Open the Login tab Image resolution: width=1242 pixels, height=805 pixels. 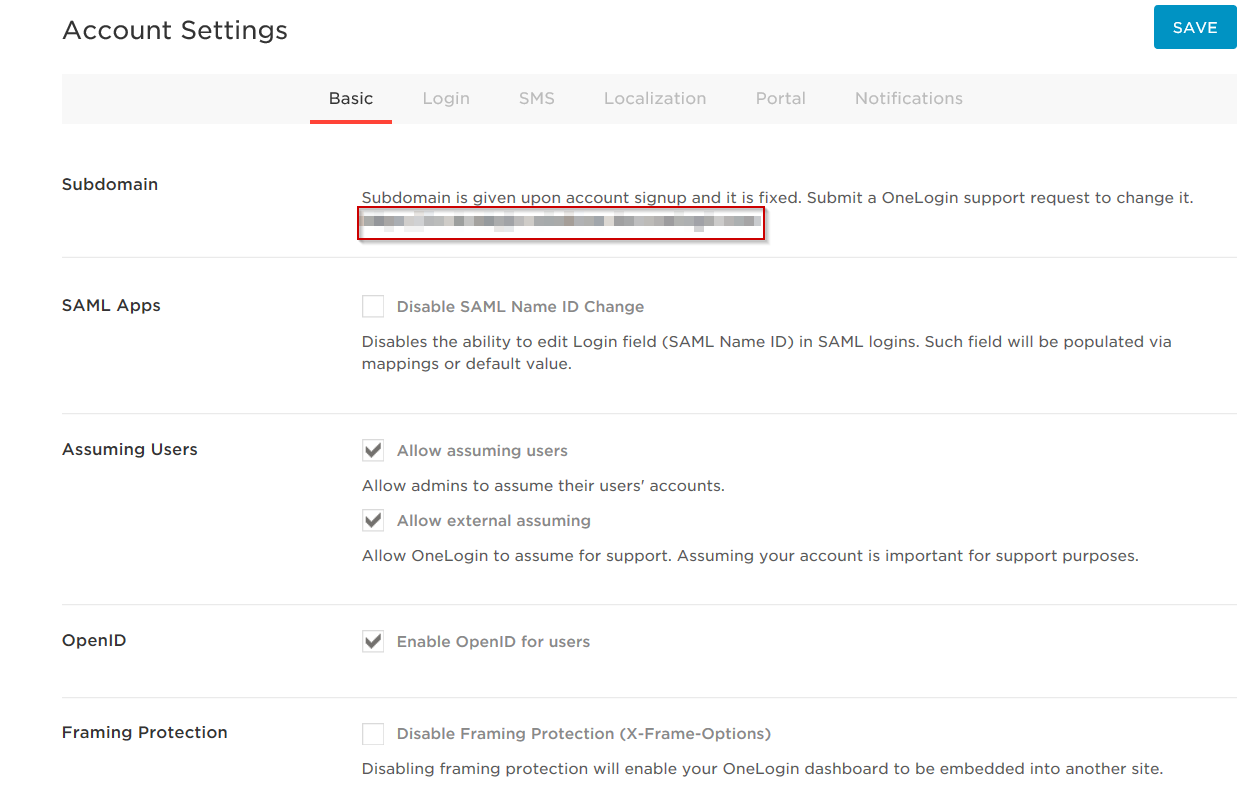click(x=446, y=98)
